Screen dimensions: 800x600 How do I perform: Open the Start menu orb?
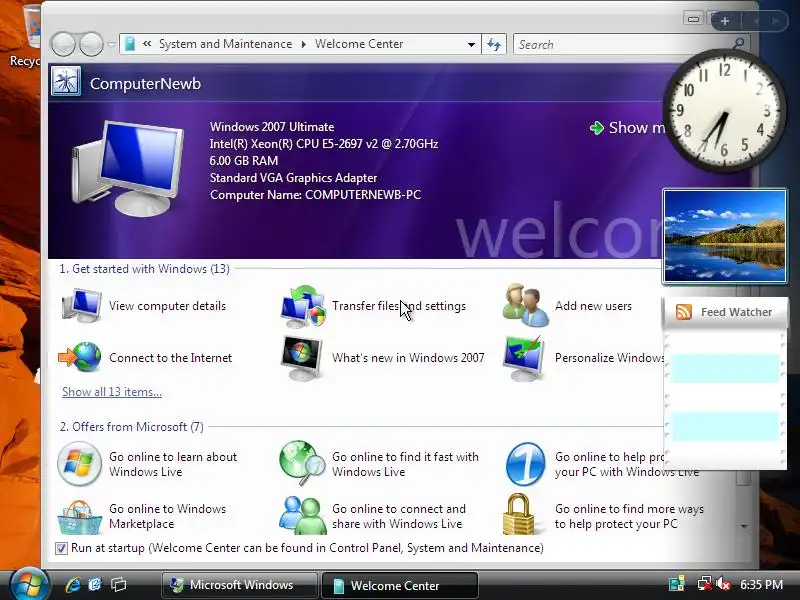point(29,585)
